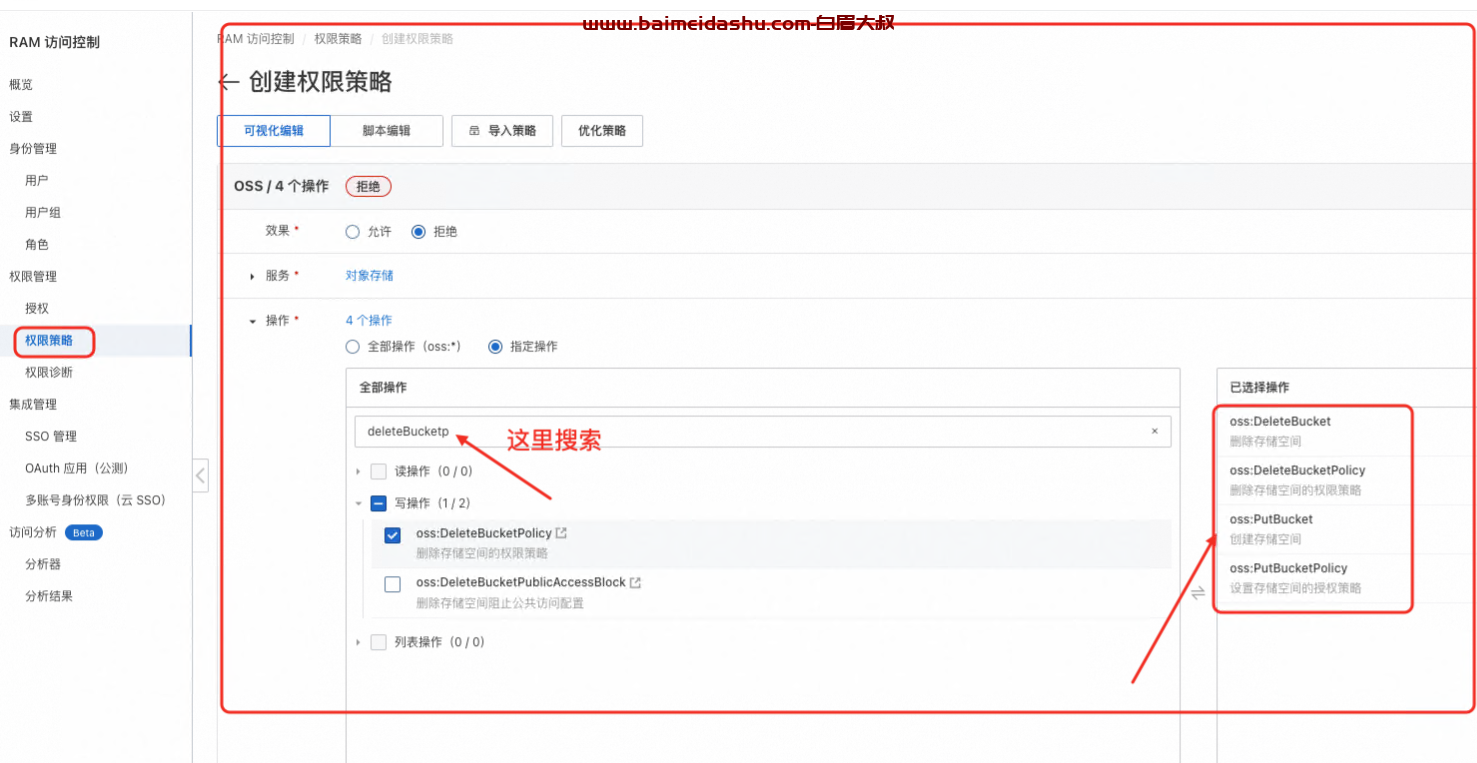Switch to the 可视化编辑 tab

(x=274, y=131)
